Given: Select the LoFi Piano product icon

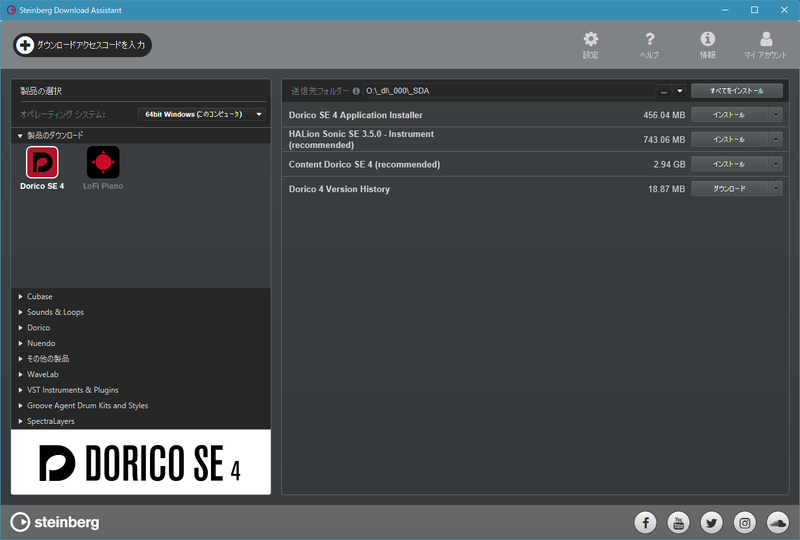Looking at the screenshot, I should point(103,162).
